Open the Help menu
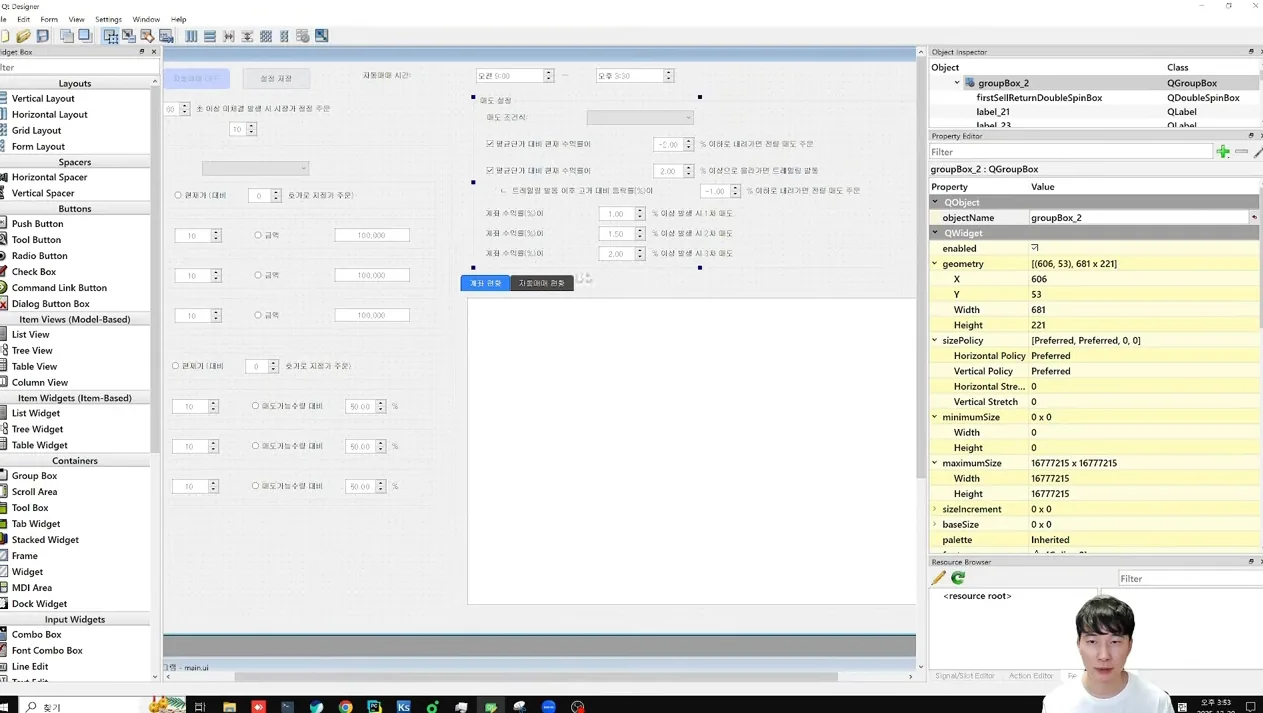Image resolution: width=1263 pixels, height=713 pixels. tap(179, 19)
